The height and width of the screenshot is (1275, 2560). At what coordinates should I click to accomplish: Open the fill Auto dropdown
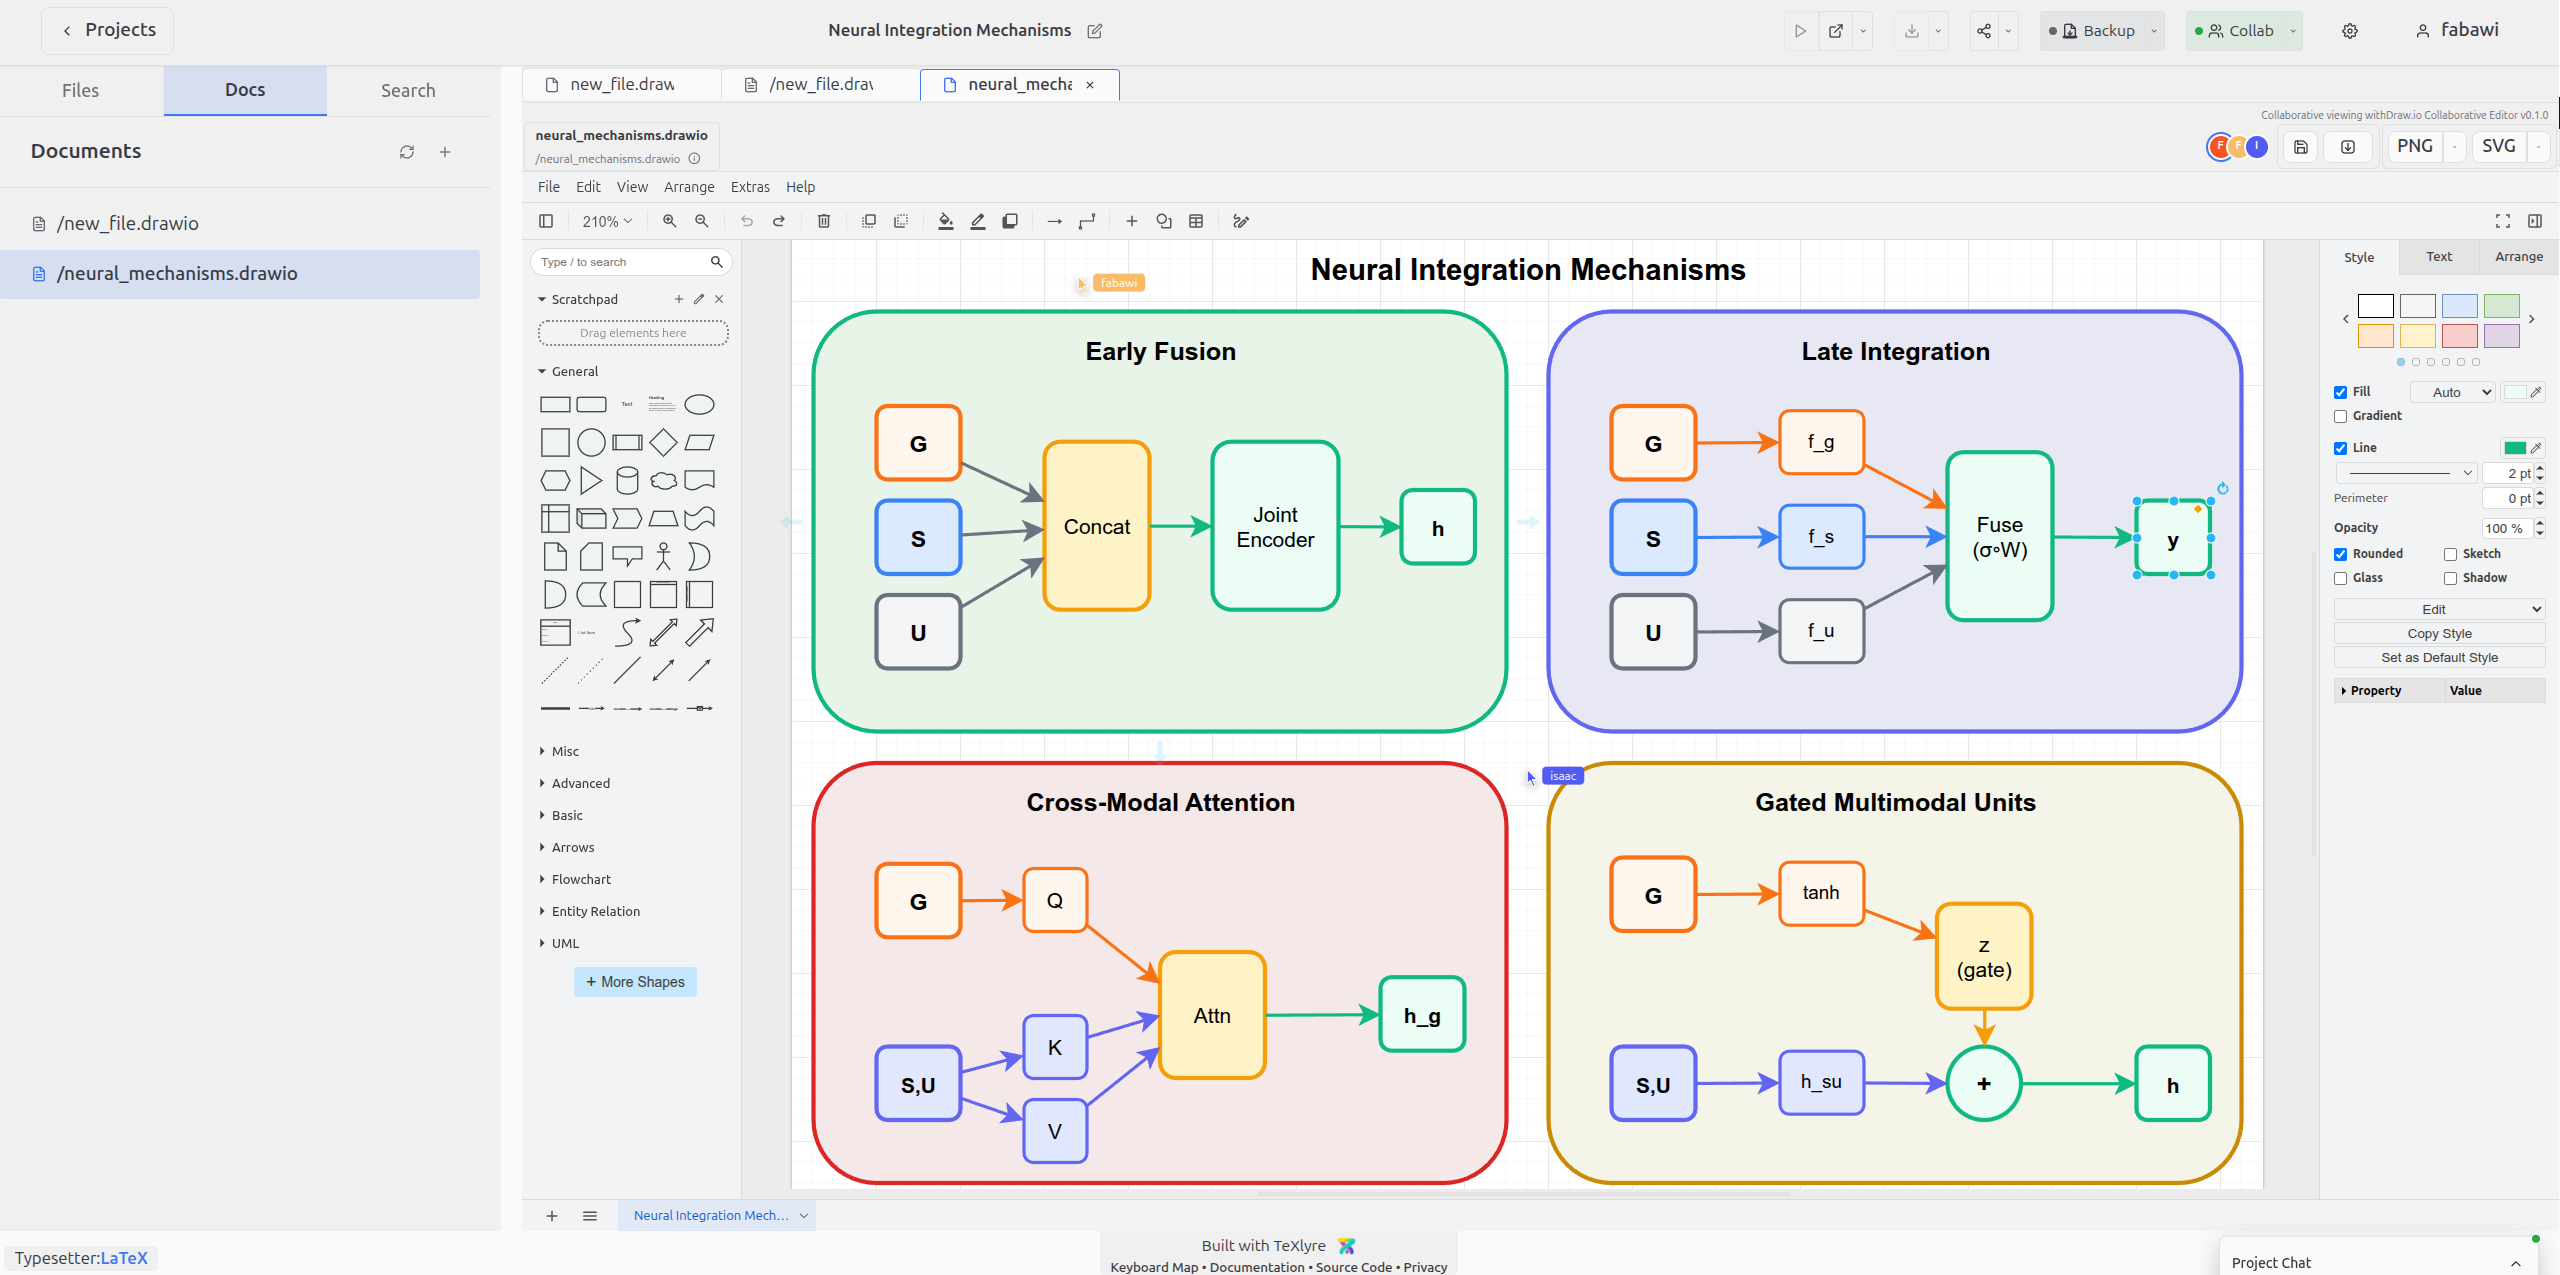2453,392
